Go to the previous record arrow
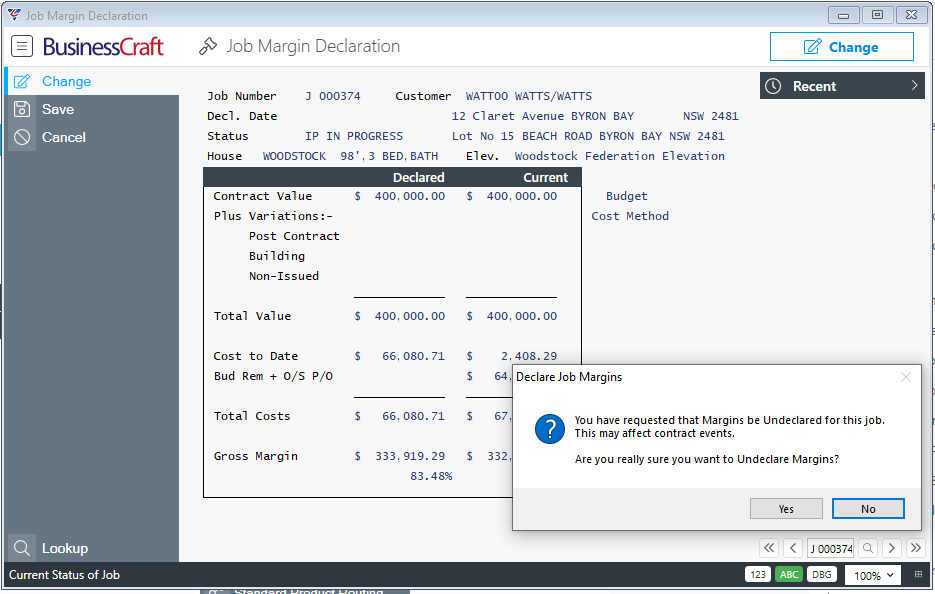 coord(793,548)
